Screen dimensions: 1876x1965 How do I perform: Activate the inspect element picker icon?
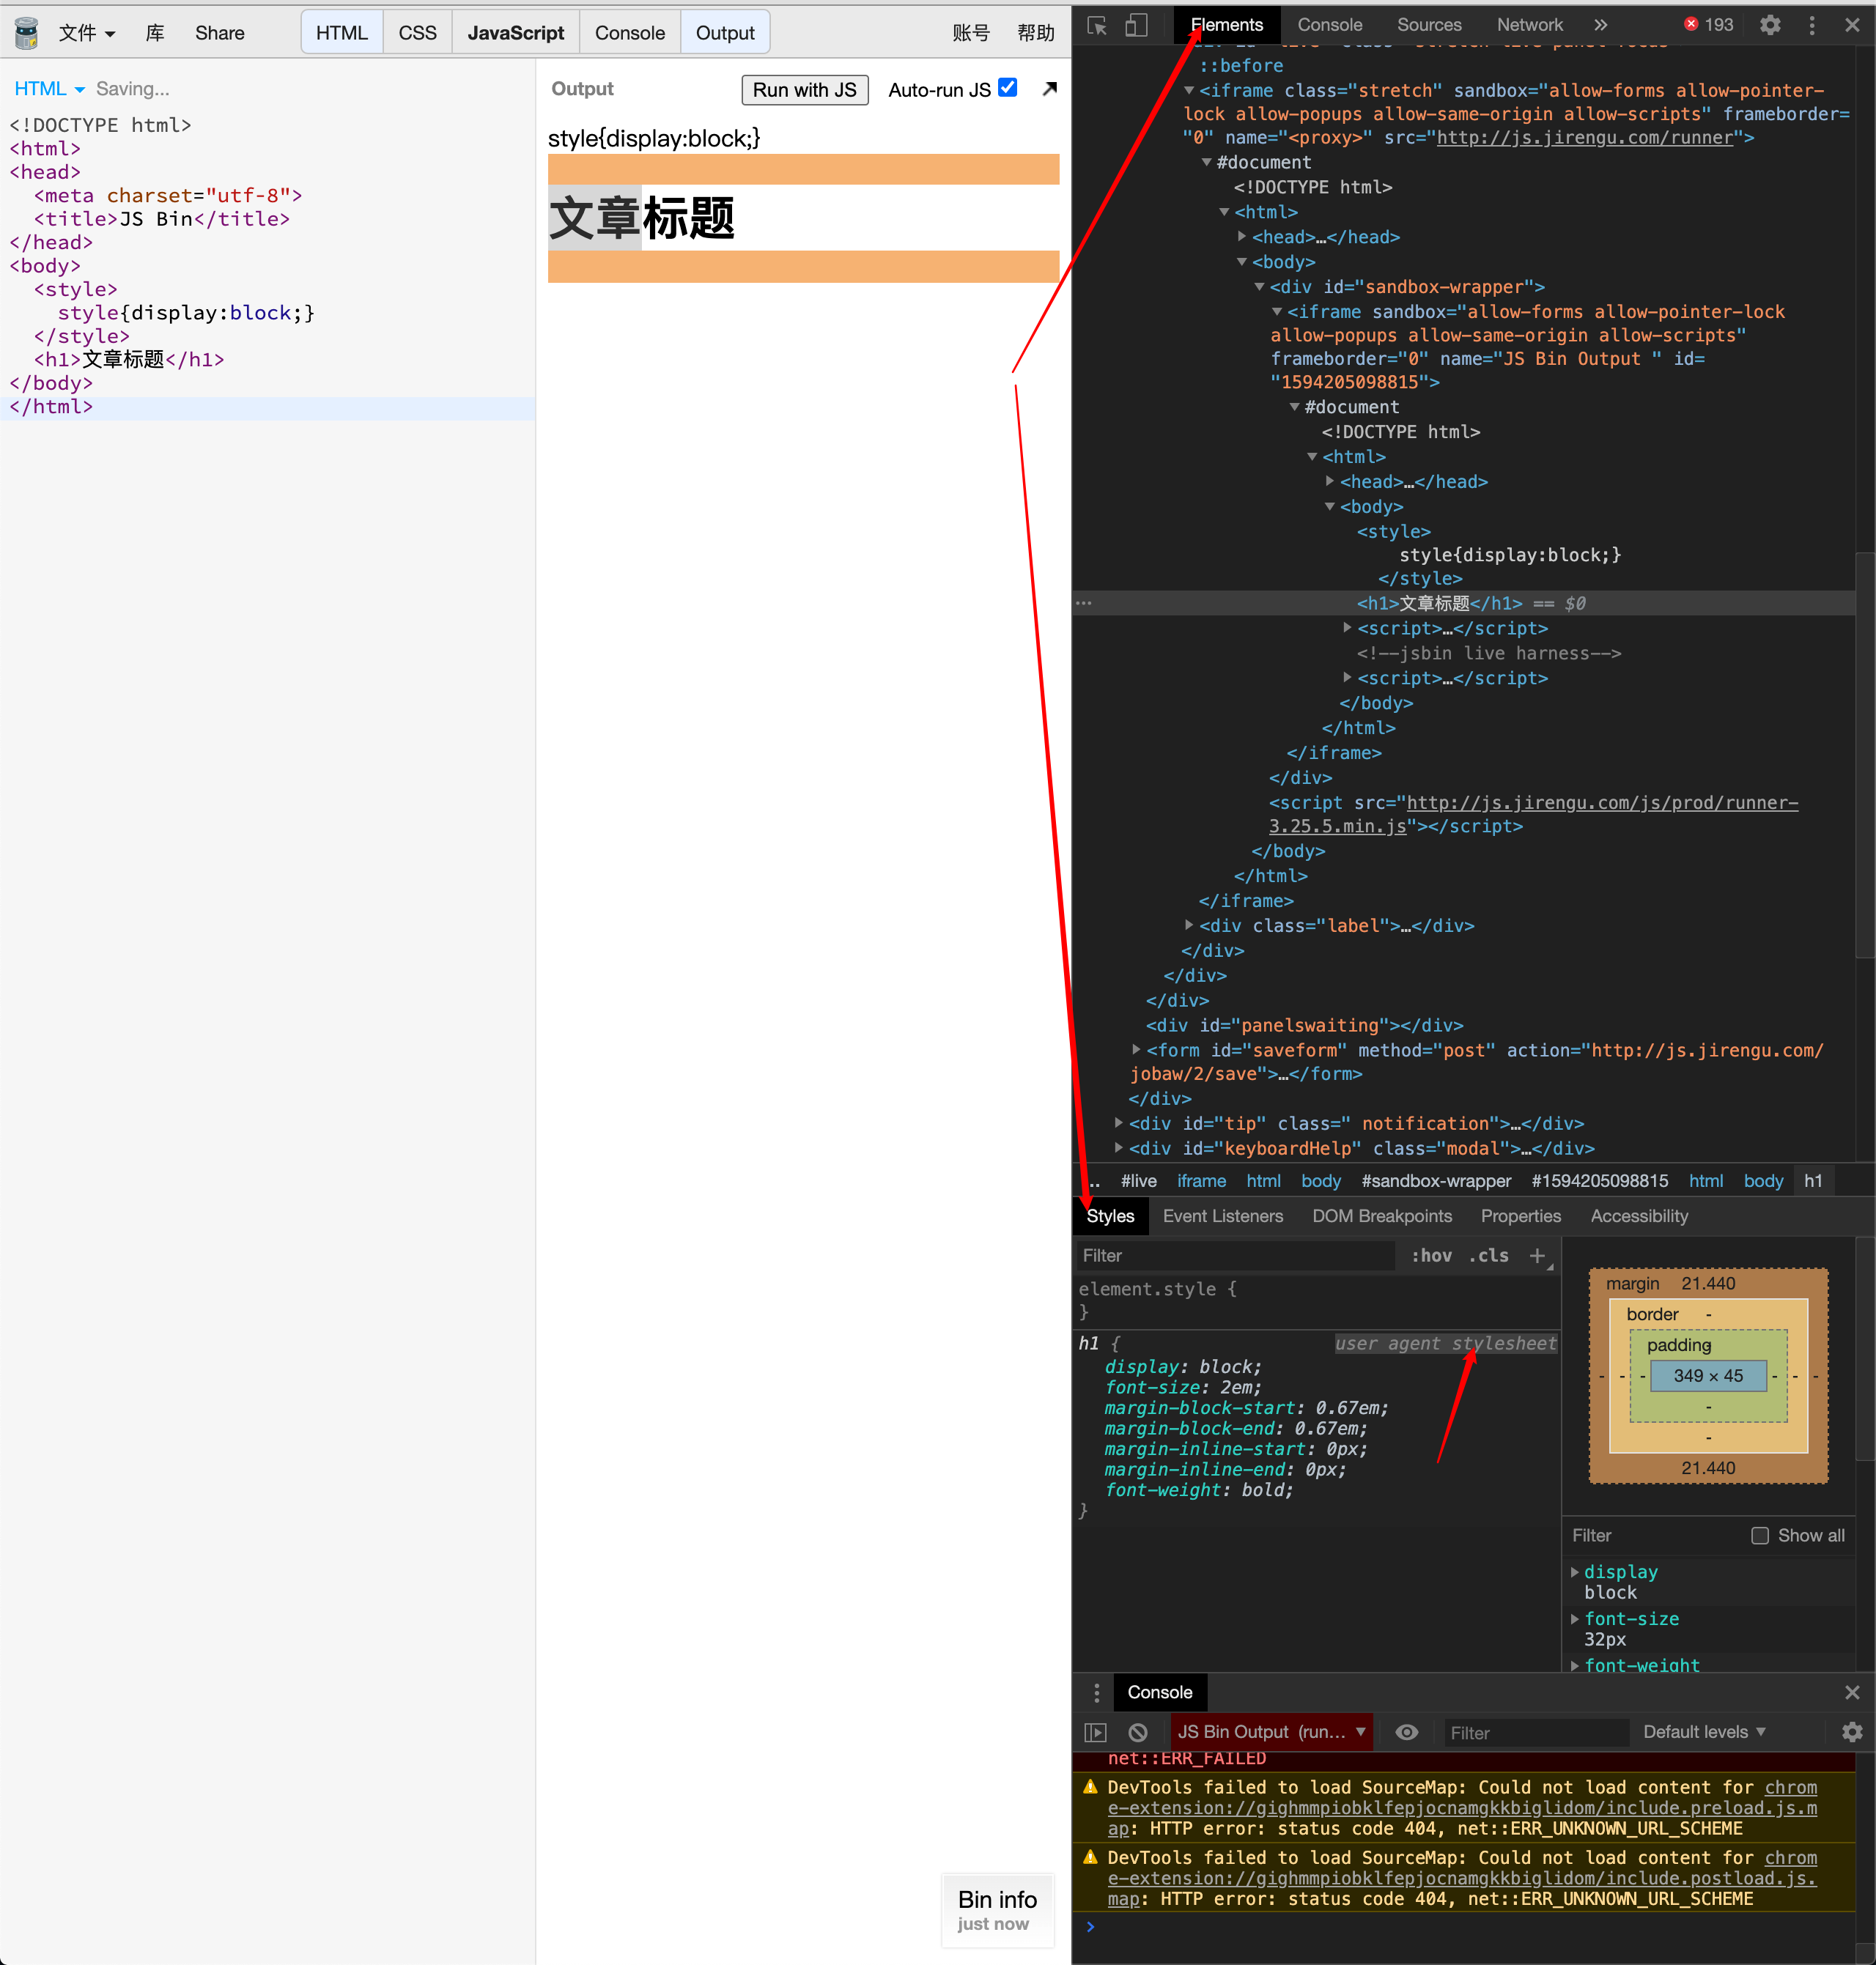pos(1097,25)
